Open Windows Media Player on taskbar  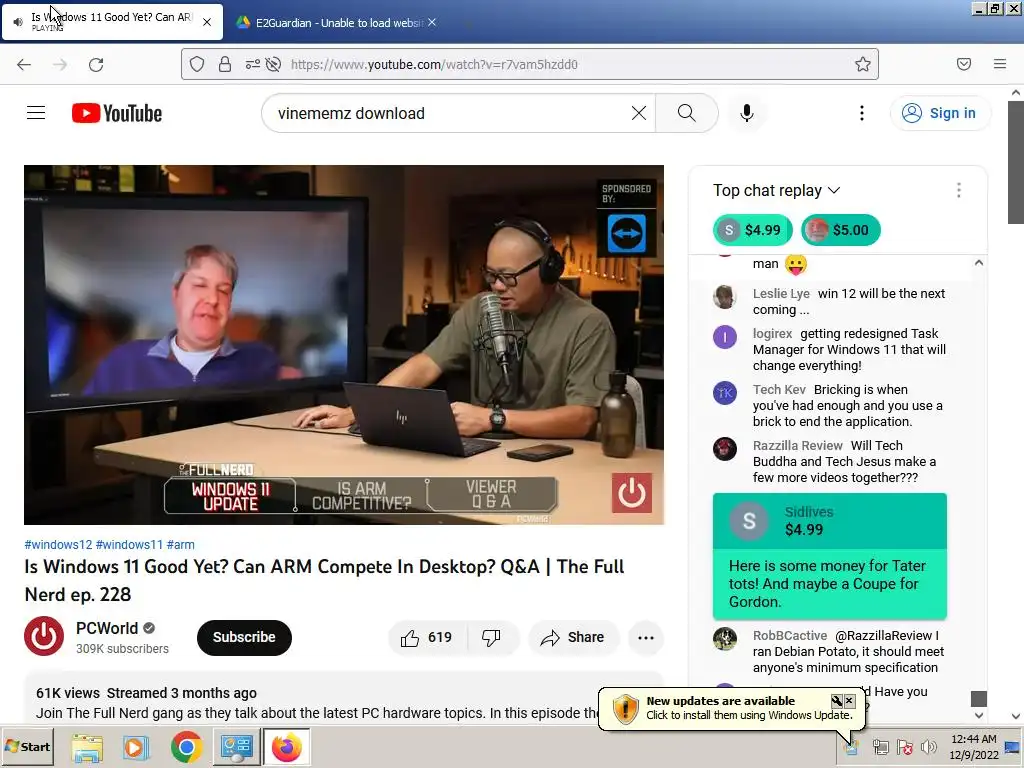[x=136, y=747]
